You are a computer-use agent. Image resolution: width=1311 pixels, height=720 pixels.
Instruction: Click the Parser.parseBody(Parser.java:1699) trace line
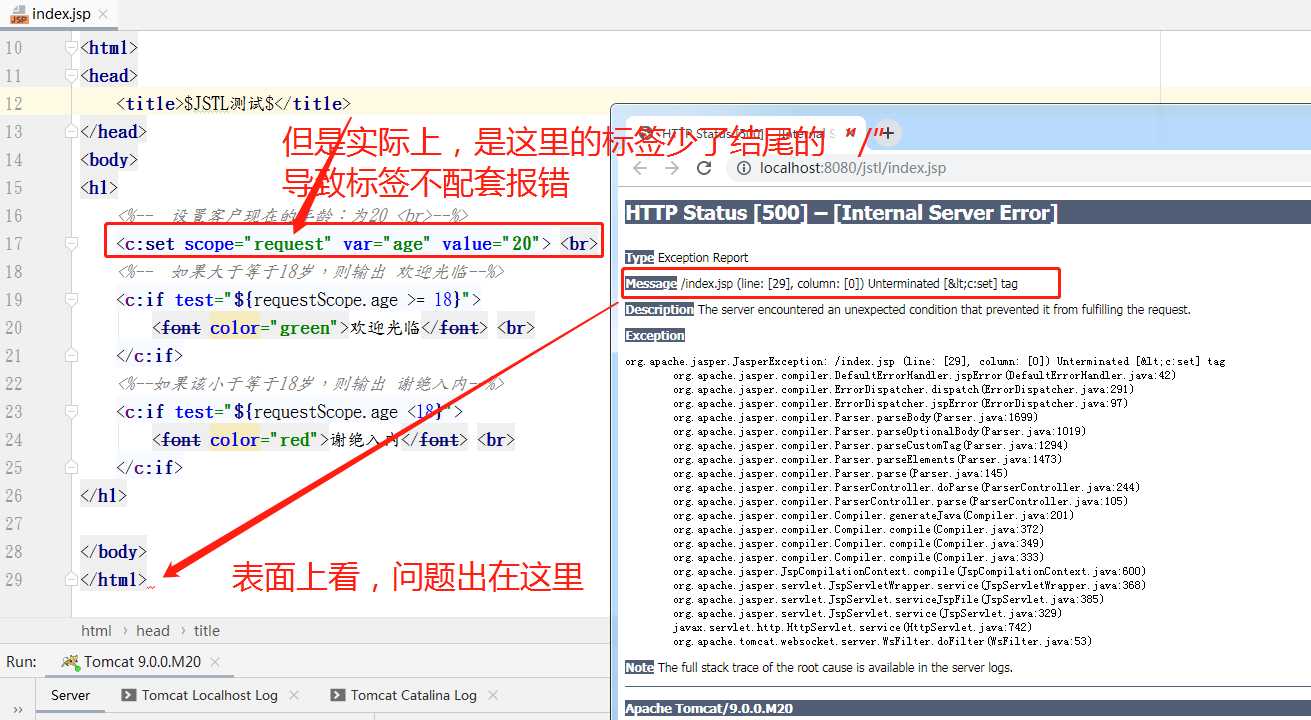click(856, 418)
